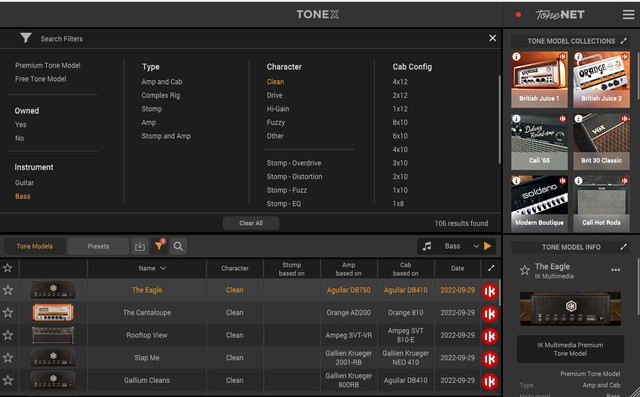
Task: Click the Search Filters funnel icon
Action: pyautogui.click(x=26, y=38)
